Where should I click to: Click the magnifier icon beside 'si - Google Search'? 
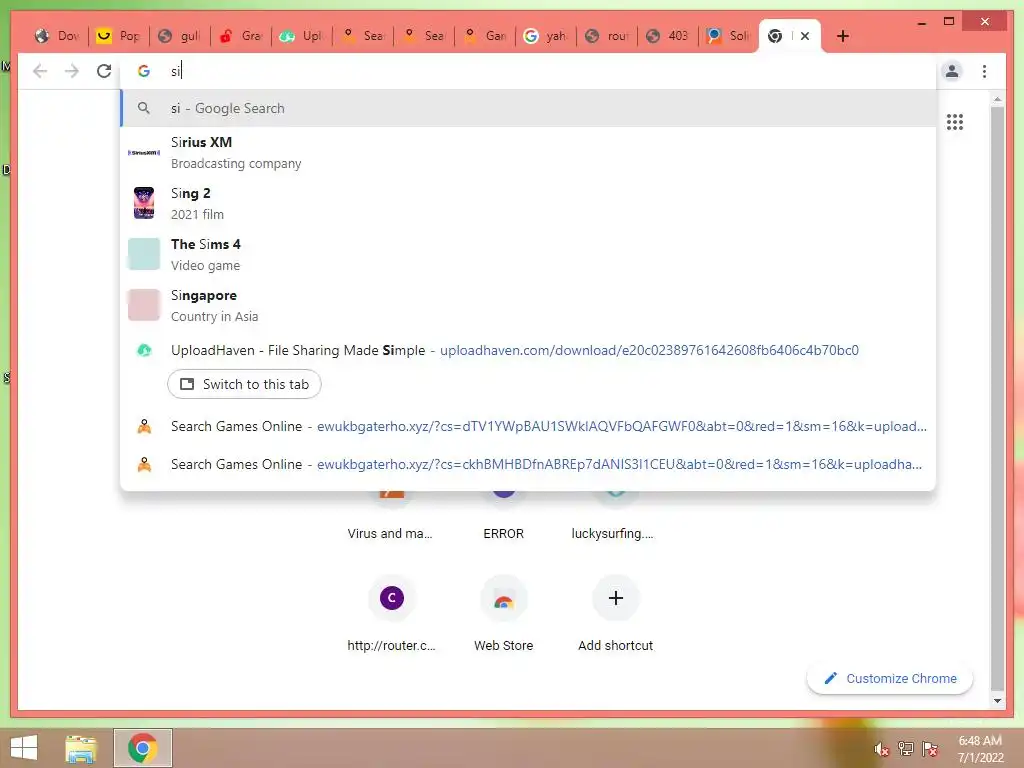[144, 108]
